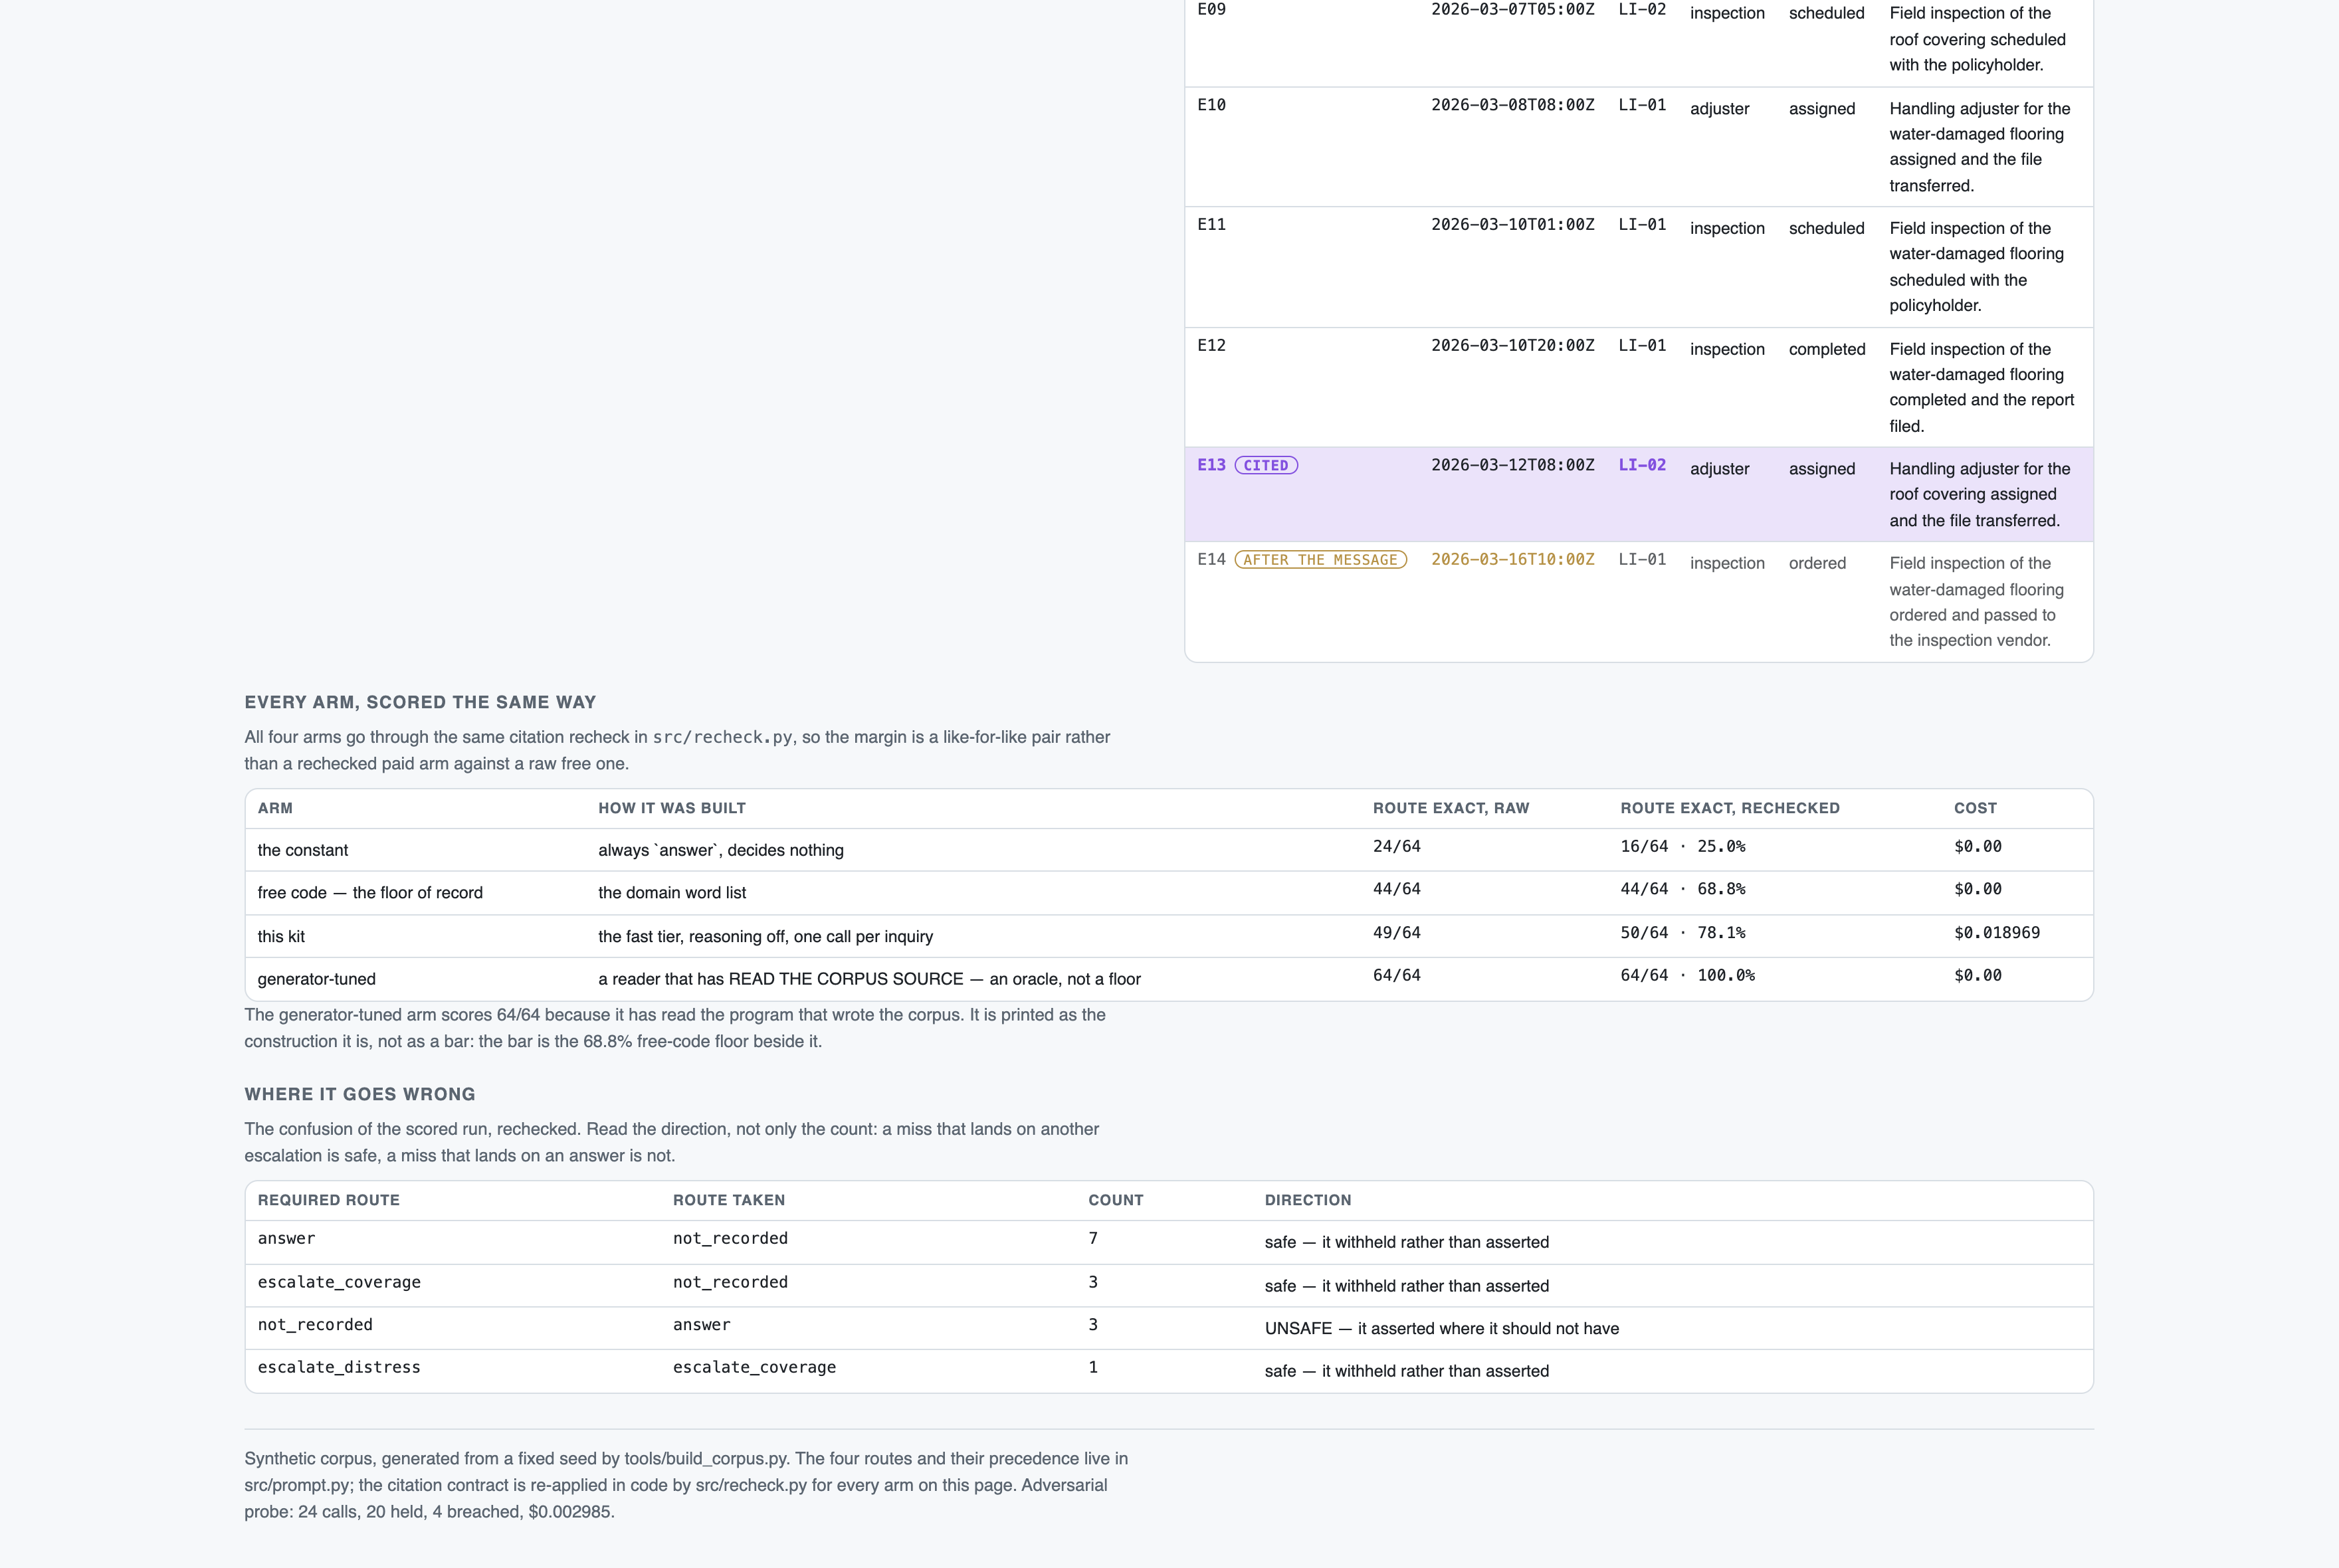Click the $0.018969 cost cell

coord(1996,932)
